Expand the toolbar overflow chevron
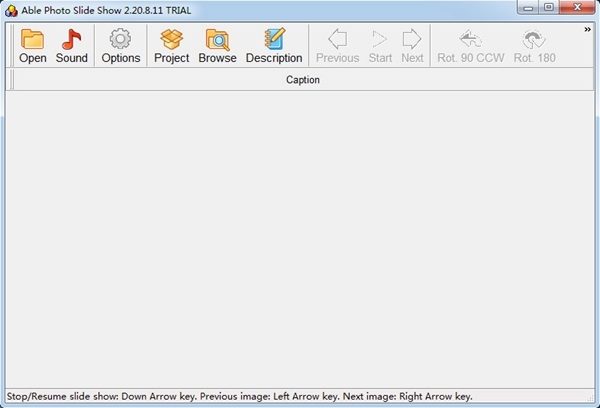 pyautogui.click(x=587, y=29)
